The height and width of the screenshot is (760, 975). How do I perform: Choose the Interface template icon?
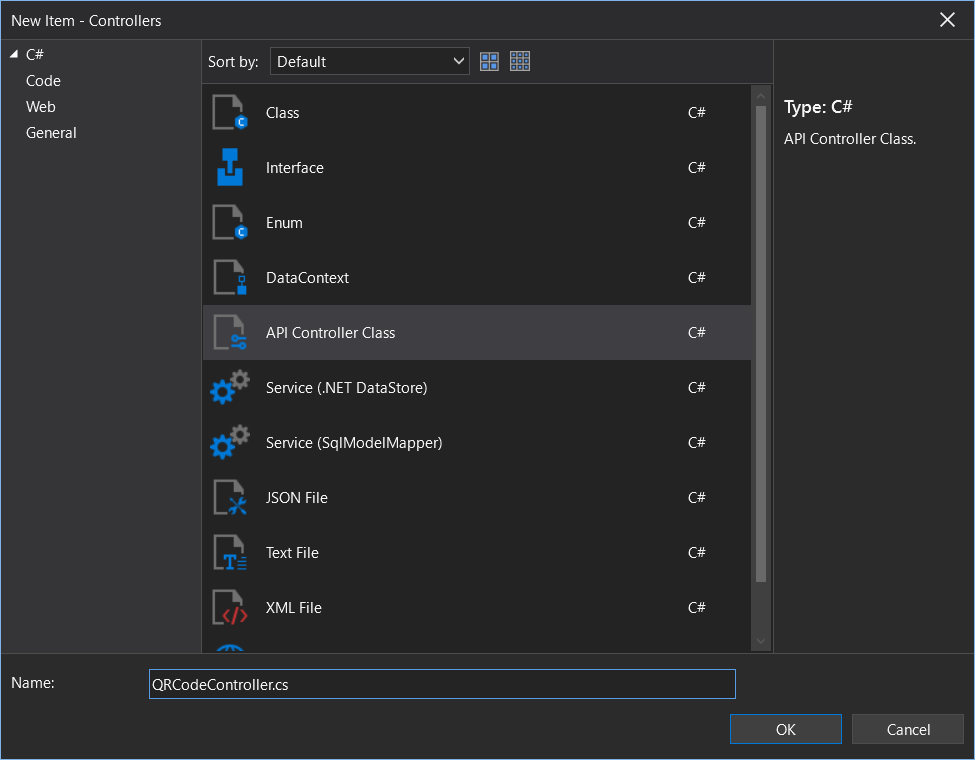(229, 168)
